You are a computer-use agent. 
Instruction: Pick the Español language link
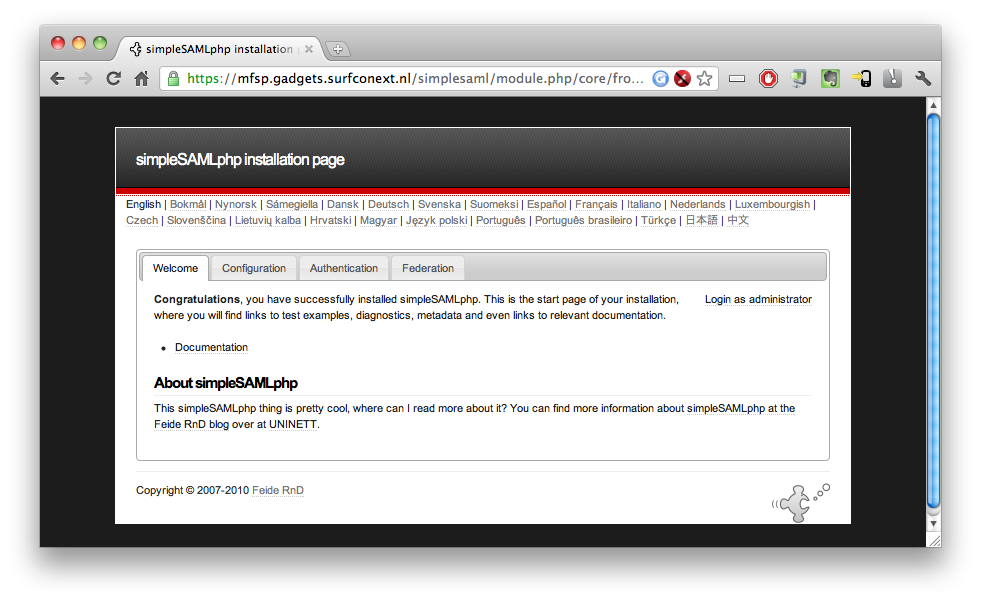point(547,205)
